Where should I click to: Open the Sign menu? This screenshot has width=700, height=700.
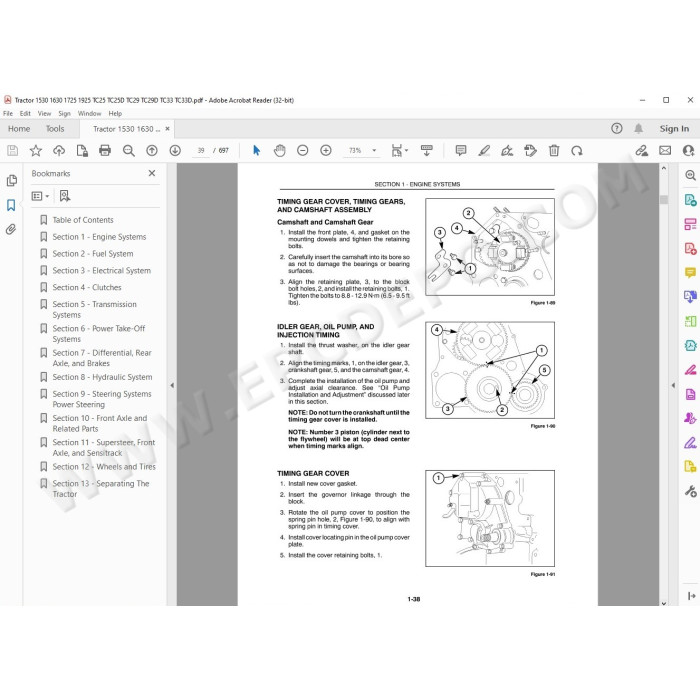coord(64,113)
